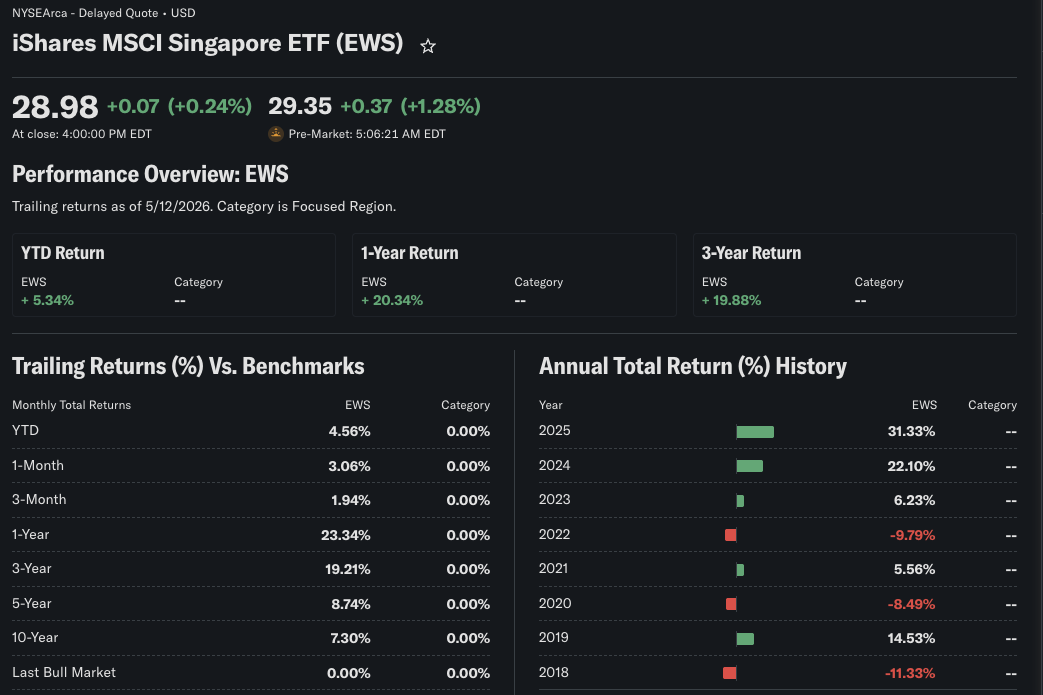Click the + 20.34% 1-year return value
Viewport: 1043px width, 695px height.
point(392,301)
